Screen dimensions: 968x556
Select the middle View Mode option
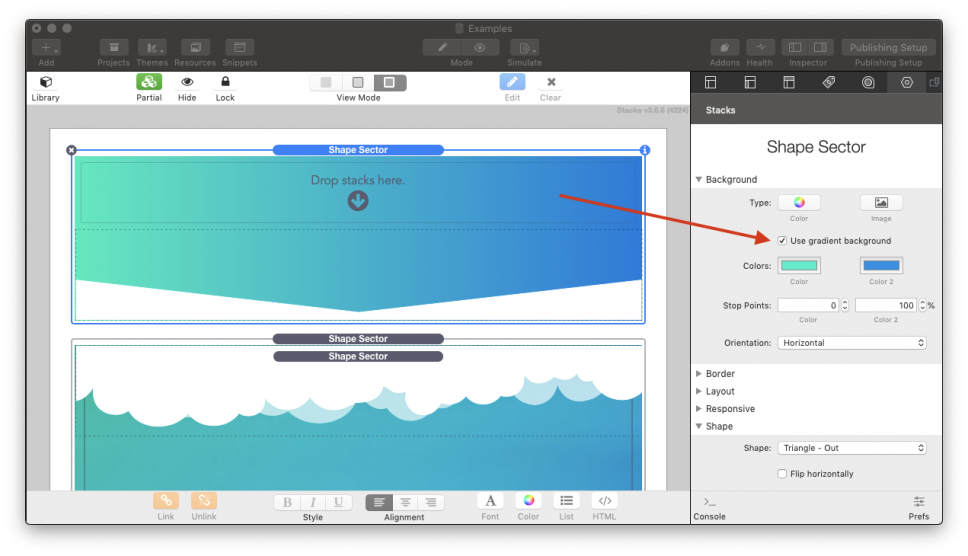358,83
